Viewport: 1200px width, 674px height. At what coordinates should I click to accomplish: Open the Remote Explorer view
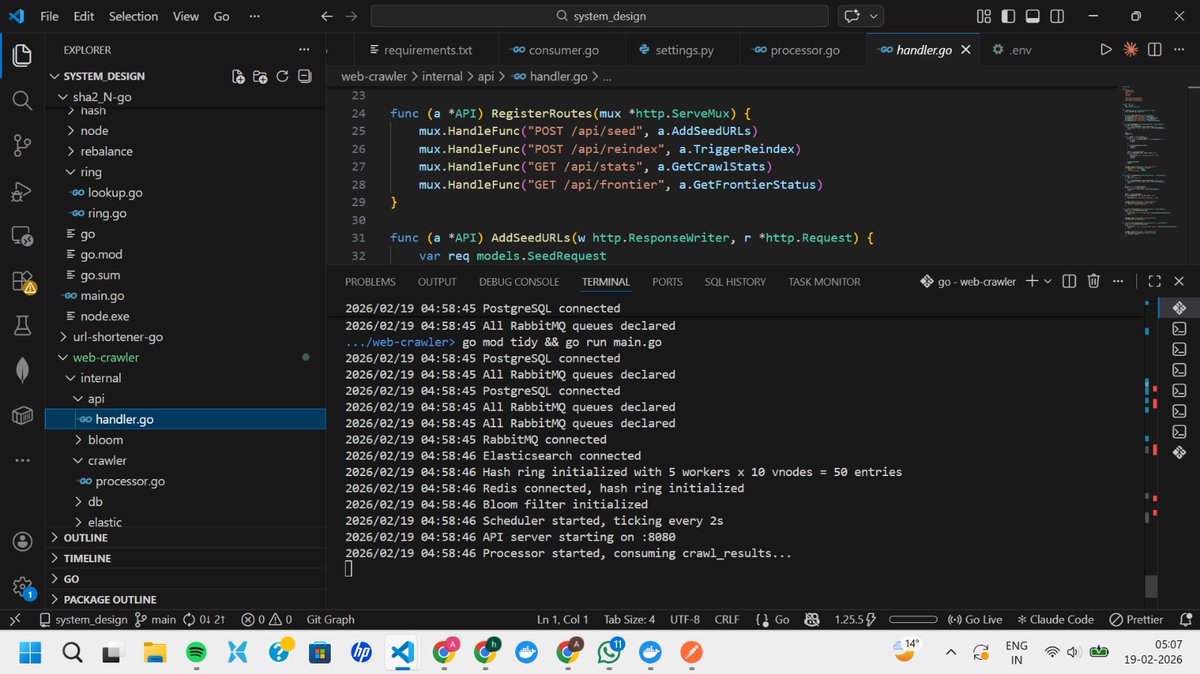point(22,237)
